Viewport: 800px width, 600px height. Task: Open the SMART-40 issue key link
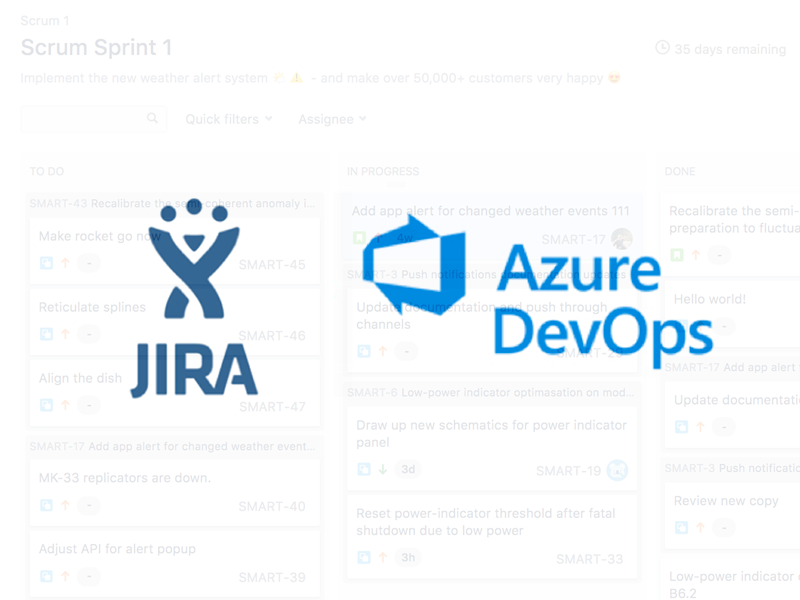[x=272, y=506]
